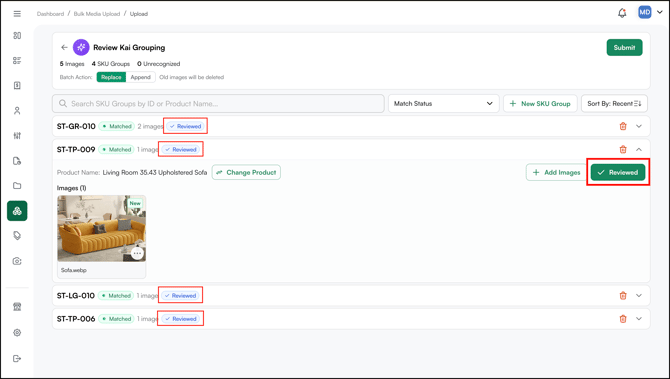Screen dimensions: 670x379
Task: Delete the ST-TP-006 SKU group
Action: [623, 318]
